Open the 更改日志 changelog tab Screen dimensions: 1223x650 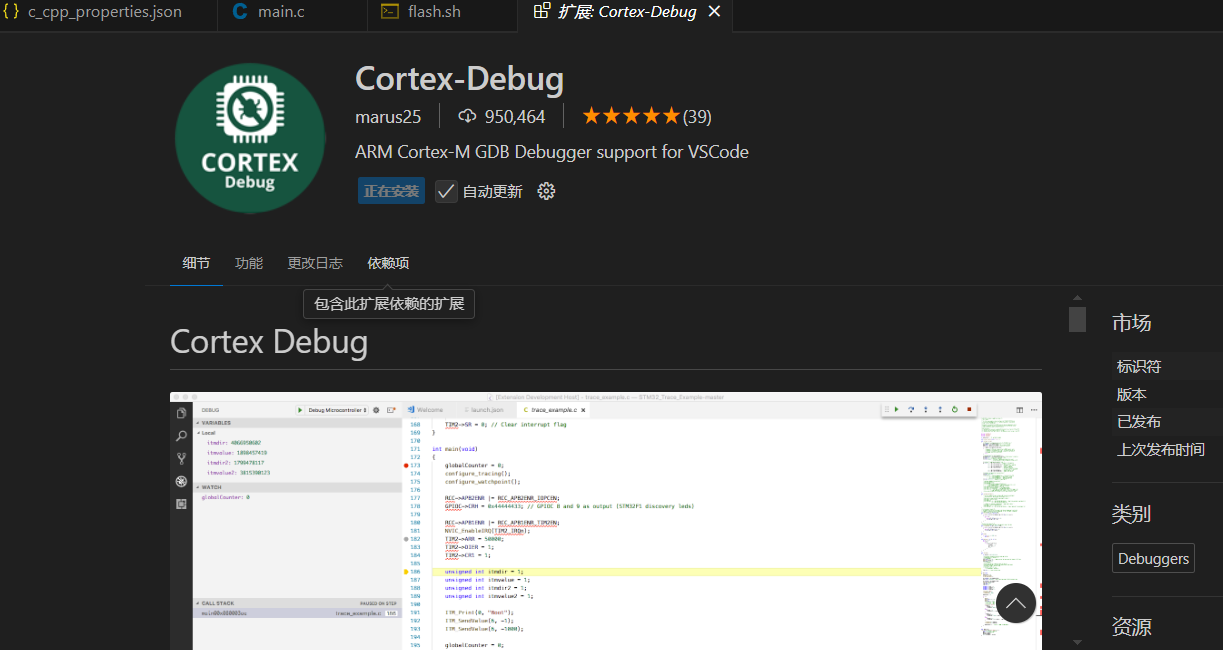point(315,263)
